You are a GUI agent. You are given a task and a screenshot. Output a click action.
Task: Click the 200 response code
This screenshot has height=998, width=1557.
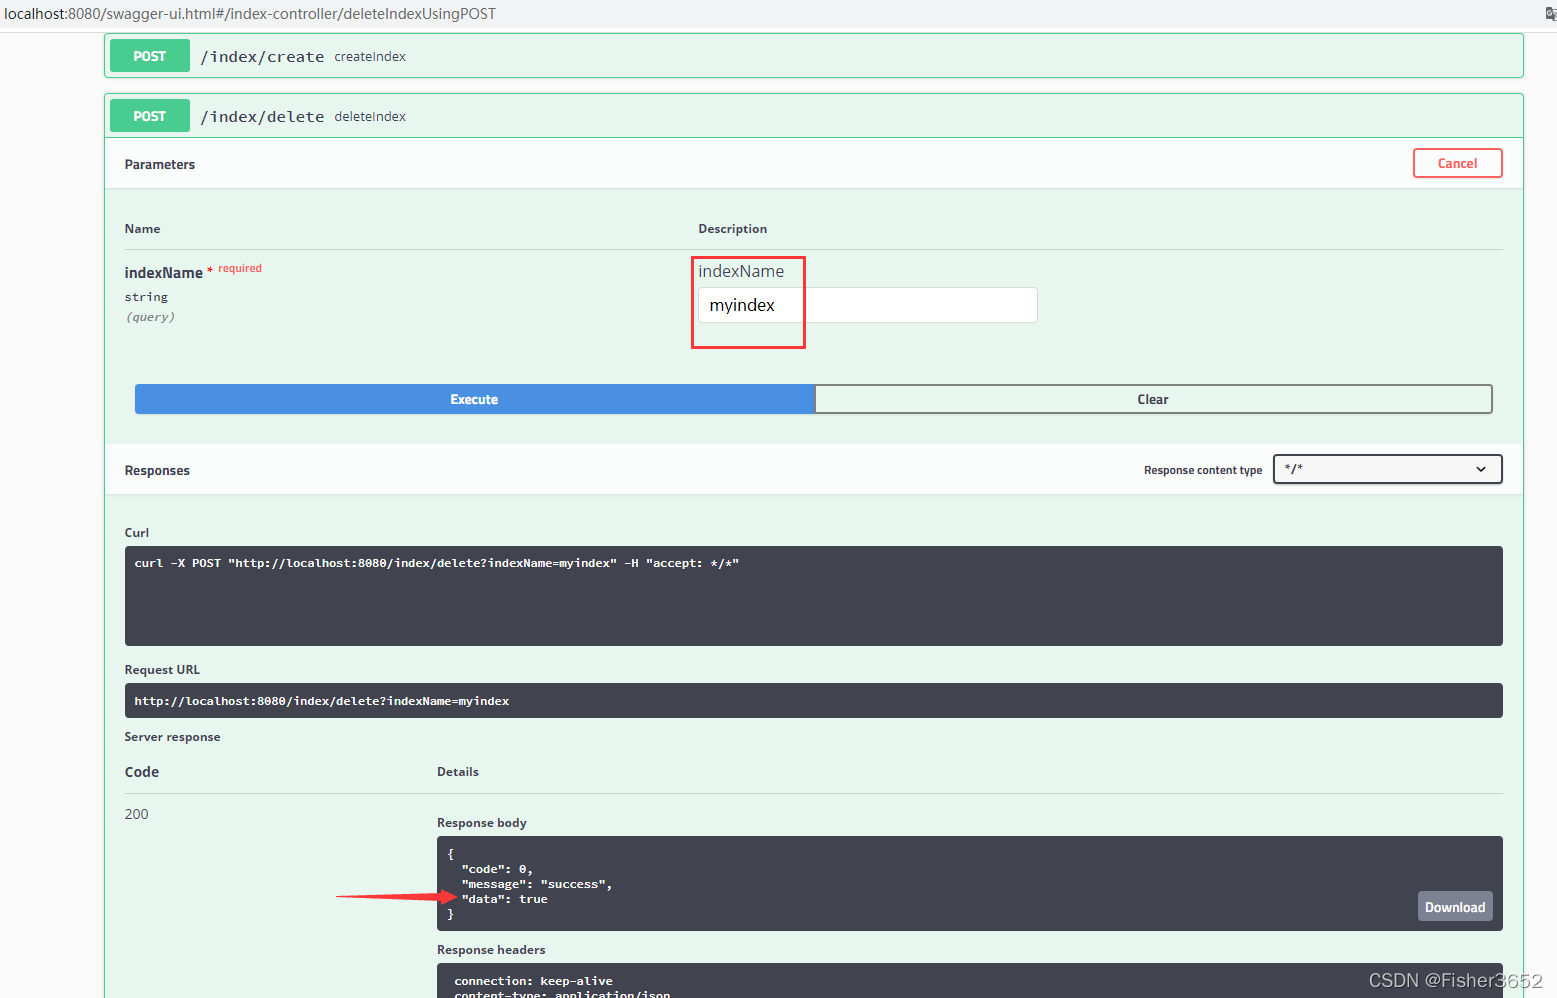136,814
